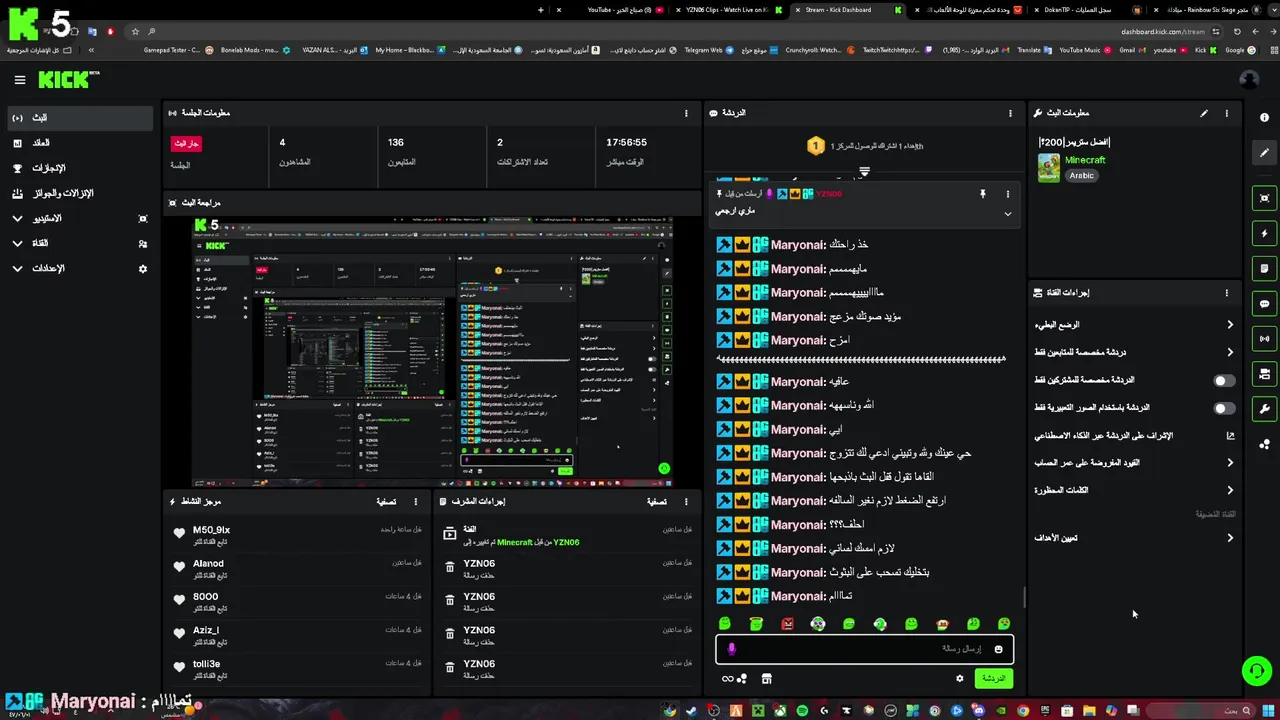Switch to the YZN06 Clips browser tab
Viewport: 1280px width, 720px height.
click(x=727, y=10)
